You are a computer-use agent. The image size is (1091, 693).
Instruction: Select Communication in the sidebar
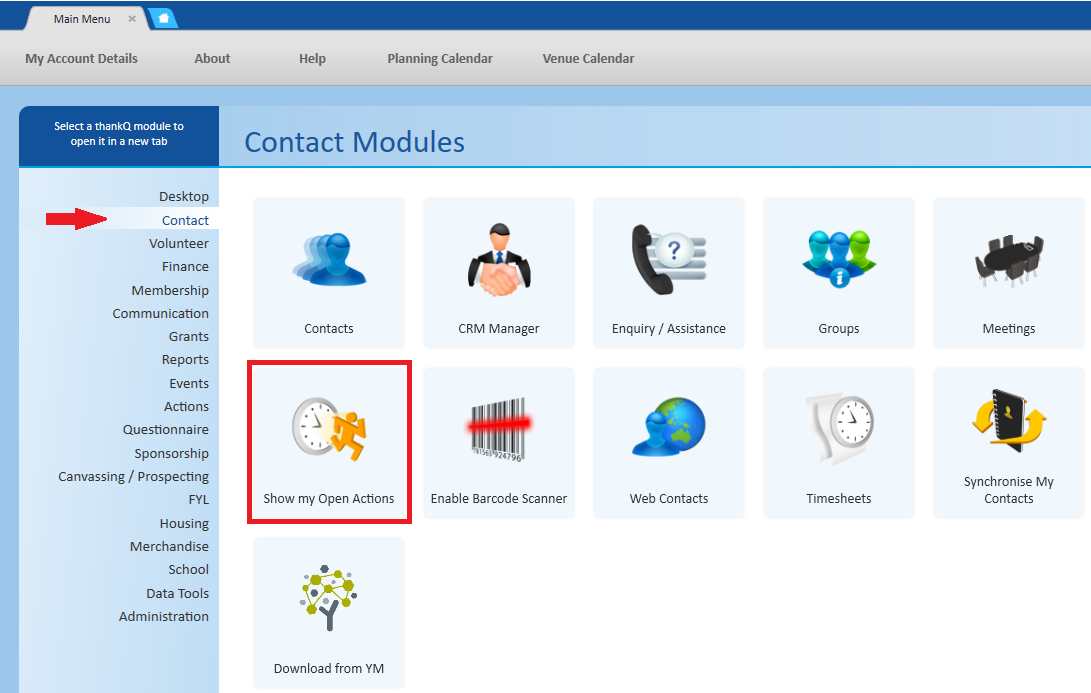161,313
